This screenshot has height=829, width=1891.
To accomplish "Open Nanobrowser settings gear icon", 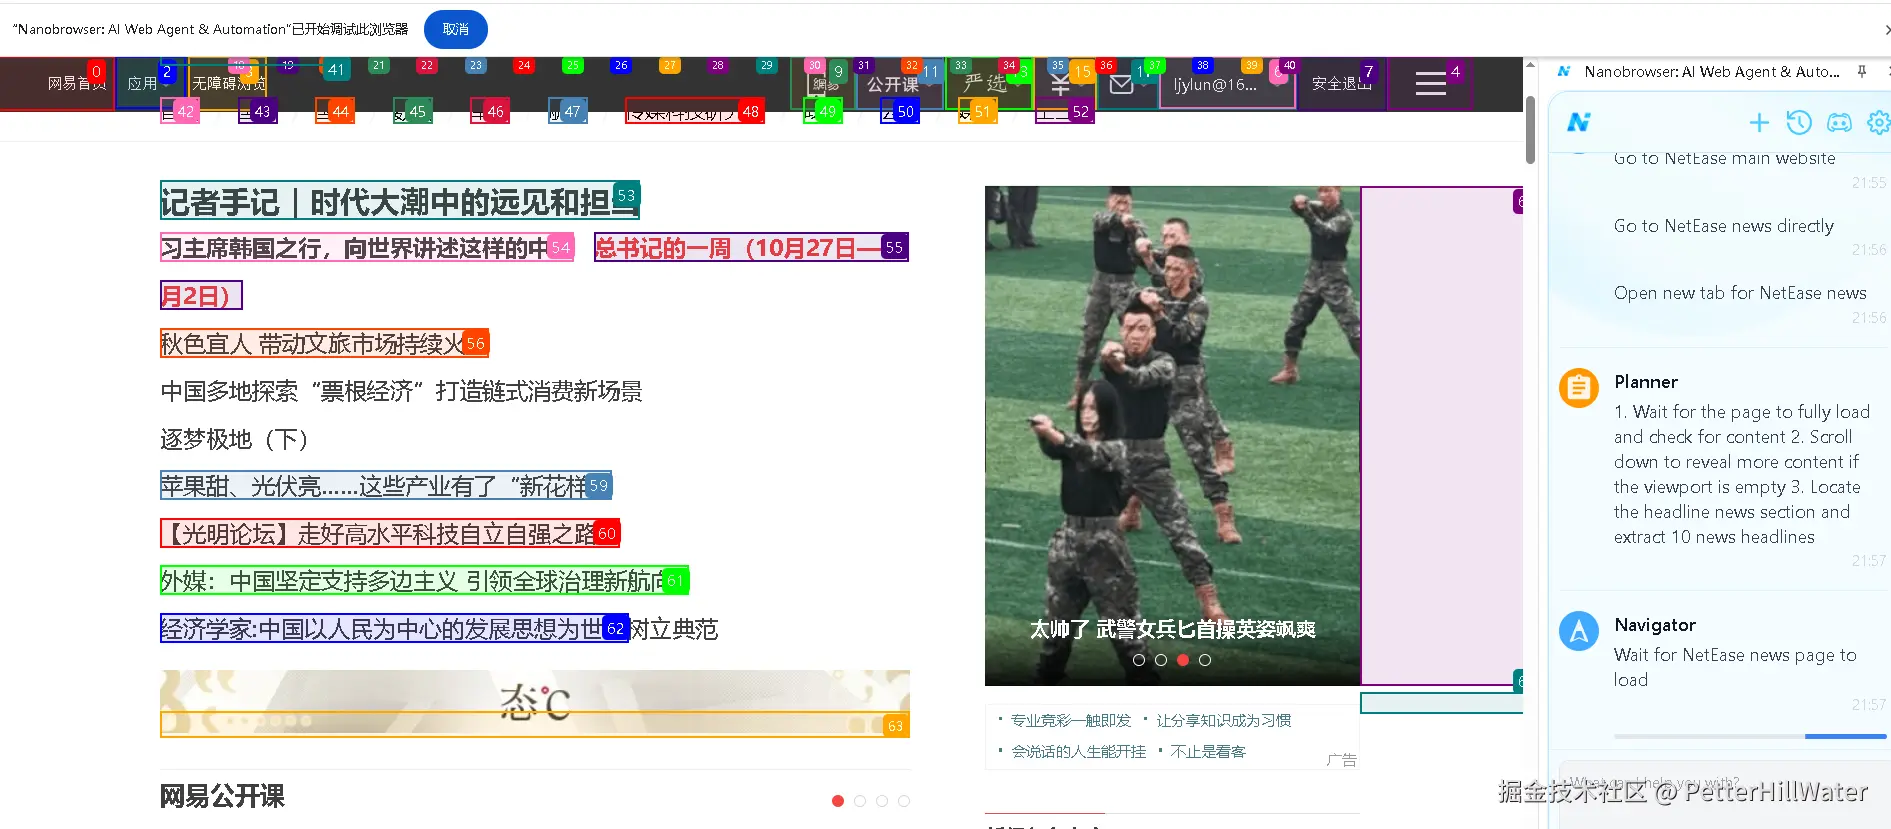I will pos(1879,122).
